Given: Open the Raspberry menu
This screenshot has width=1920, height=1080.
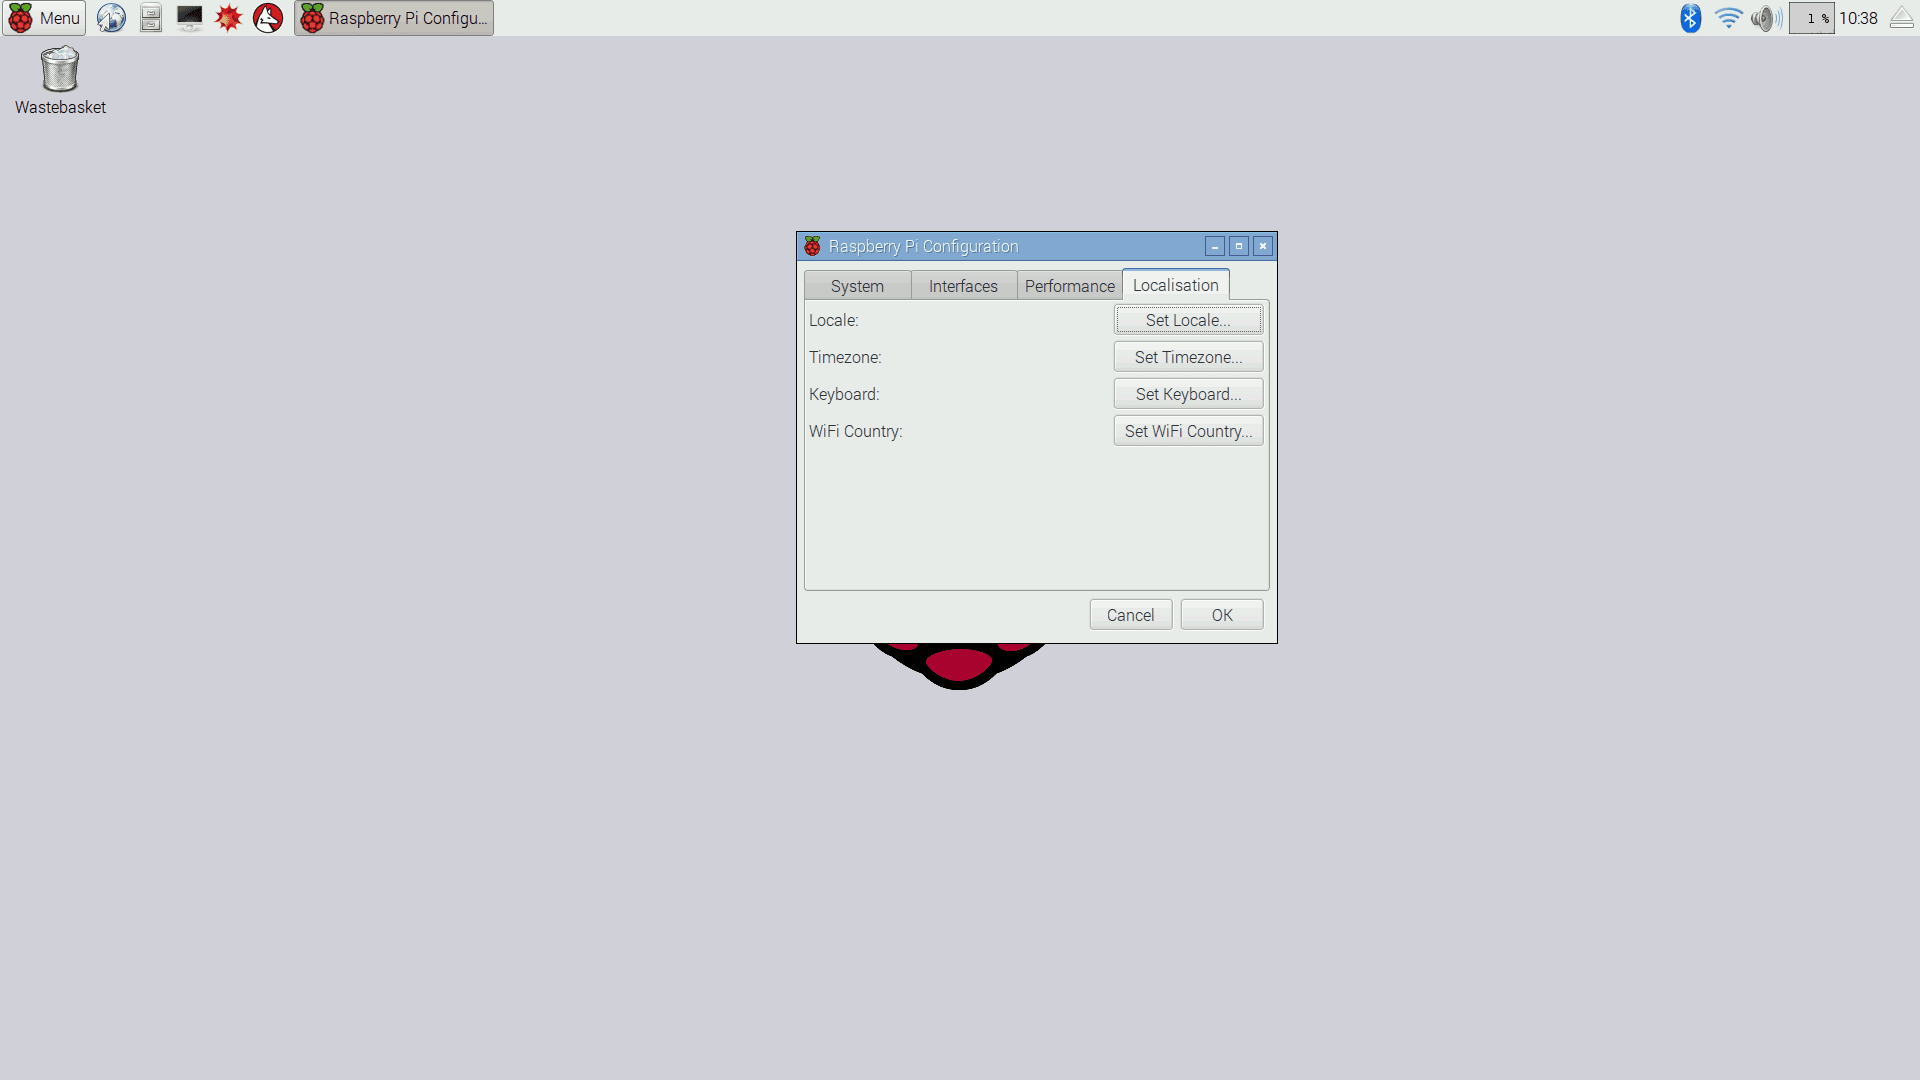Looking at the screenshot, I should [43, 17].
